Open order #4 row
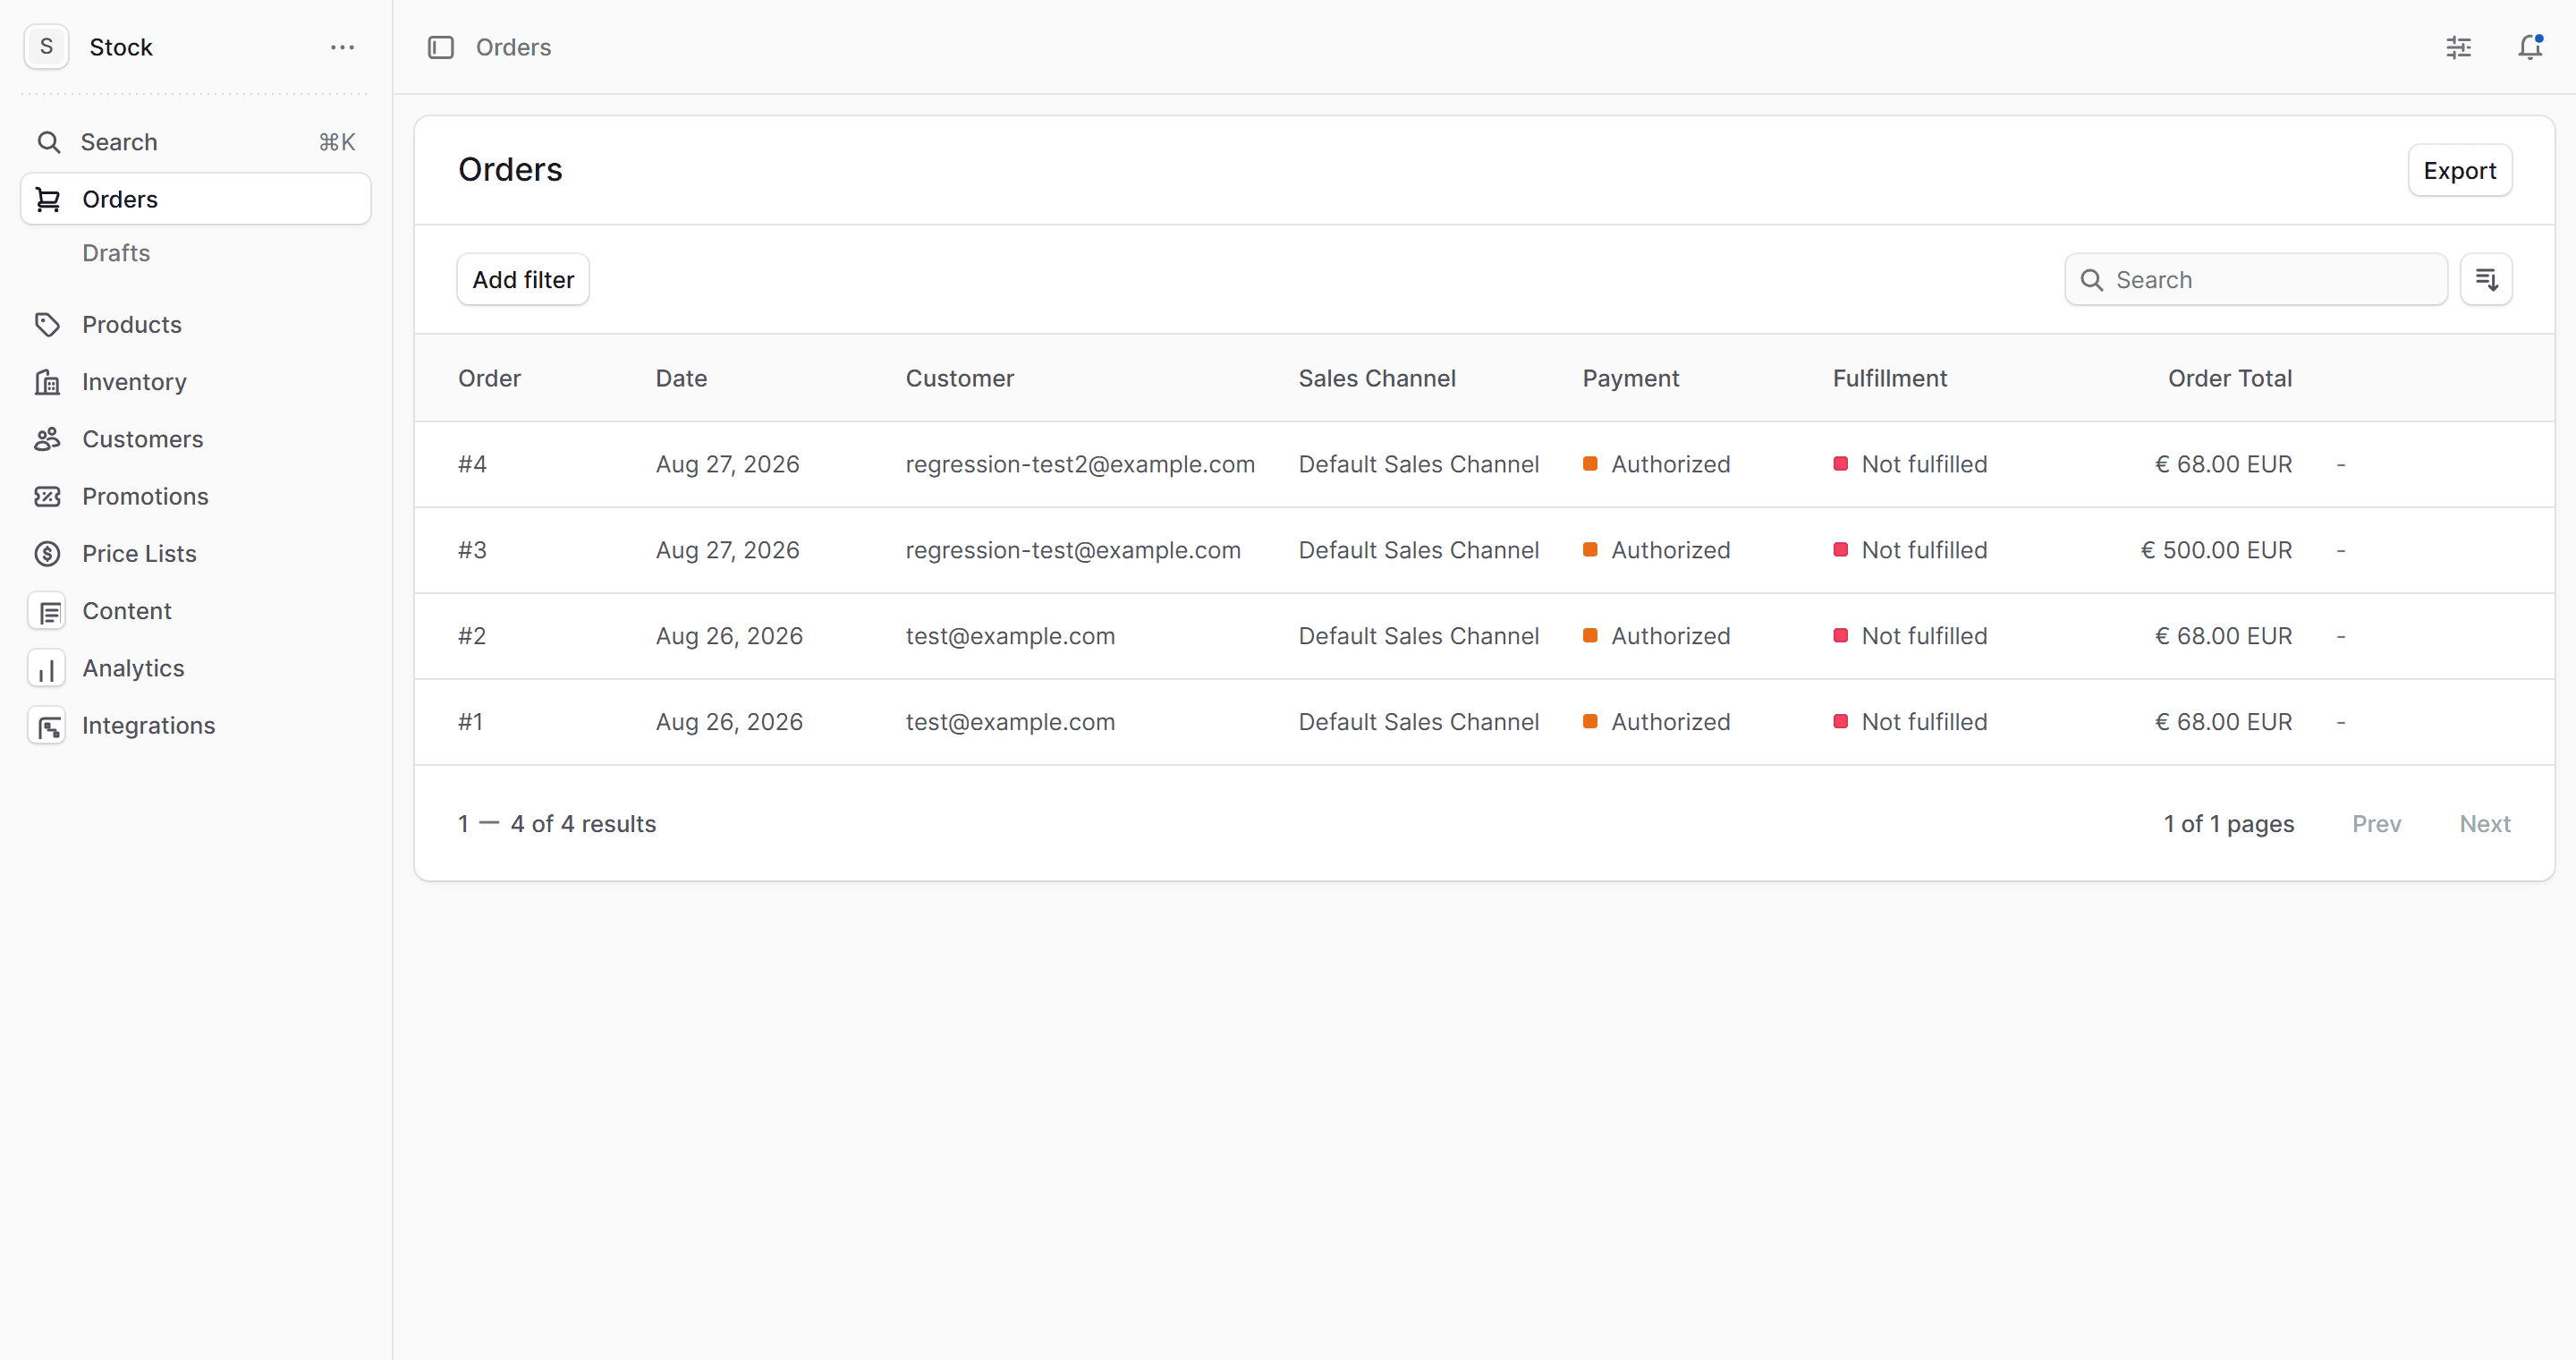The height and width of the screenshot is (1360, 2576). tap(1484, 464)
